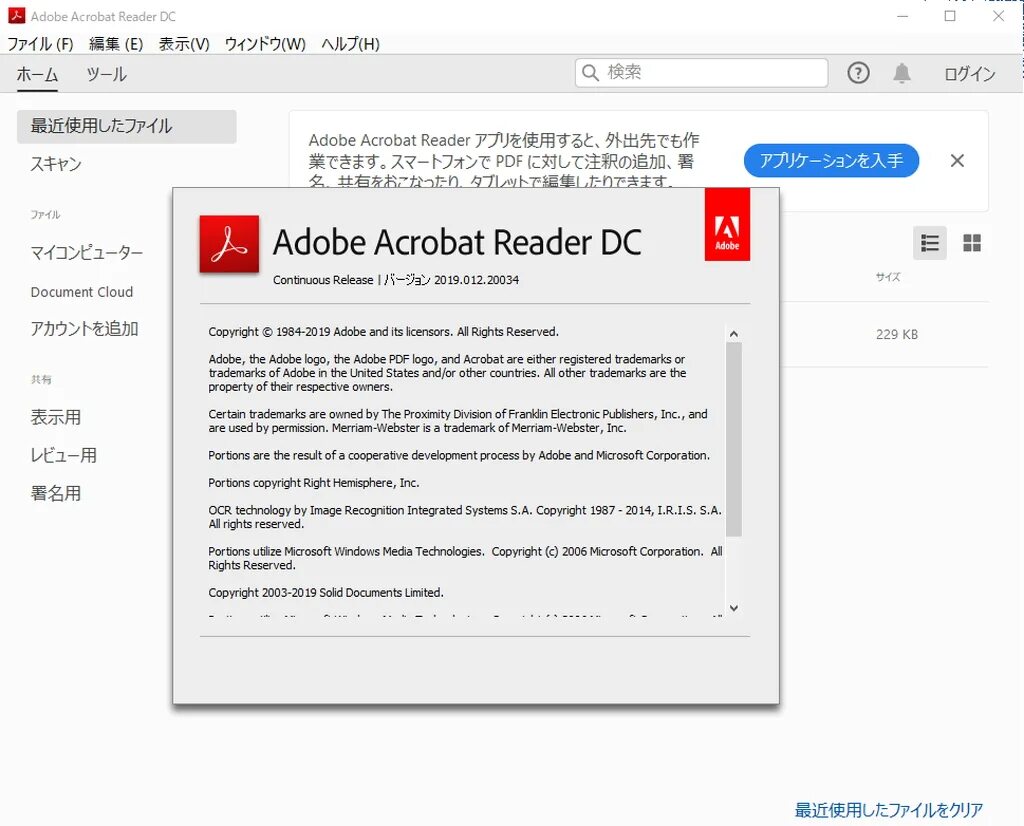This screenshot has width=1024, height=826.
Task: Select レビュー用 under shared section
Action: pos(63,455)
